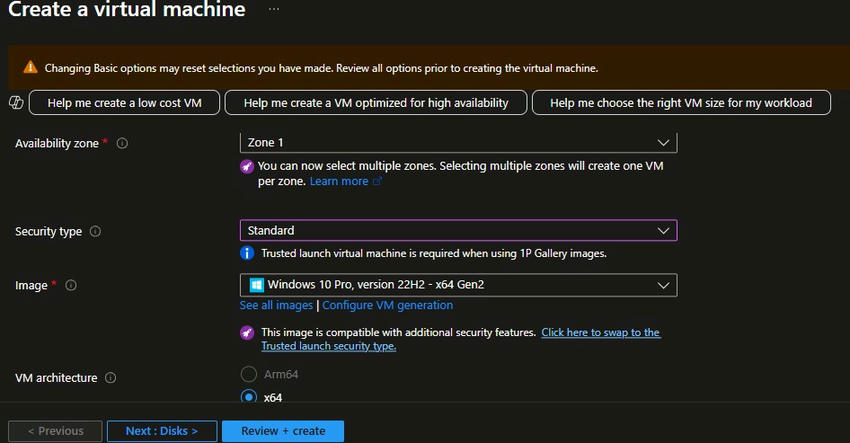Image resolution: width=850 pixels, height=443 pixels.
Task: Click Help me create a low cost VM
Action: pos(124,103)
